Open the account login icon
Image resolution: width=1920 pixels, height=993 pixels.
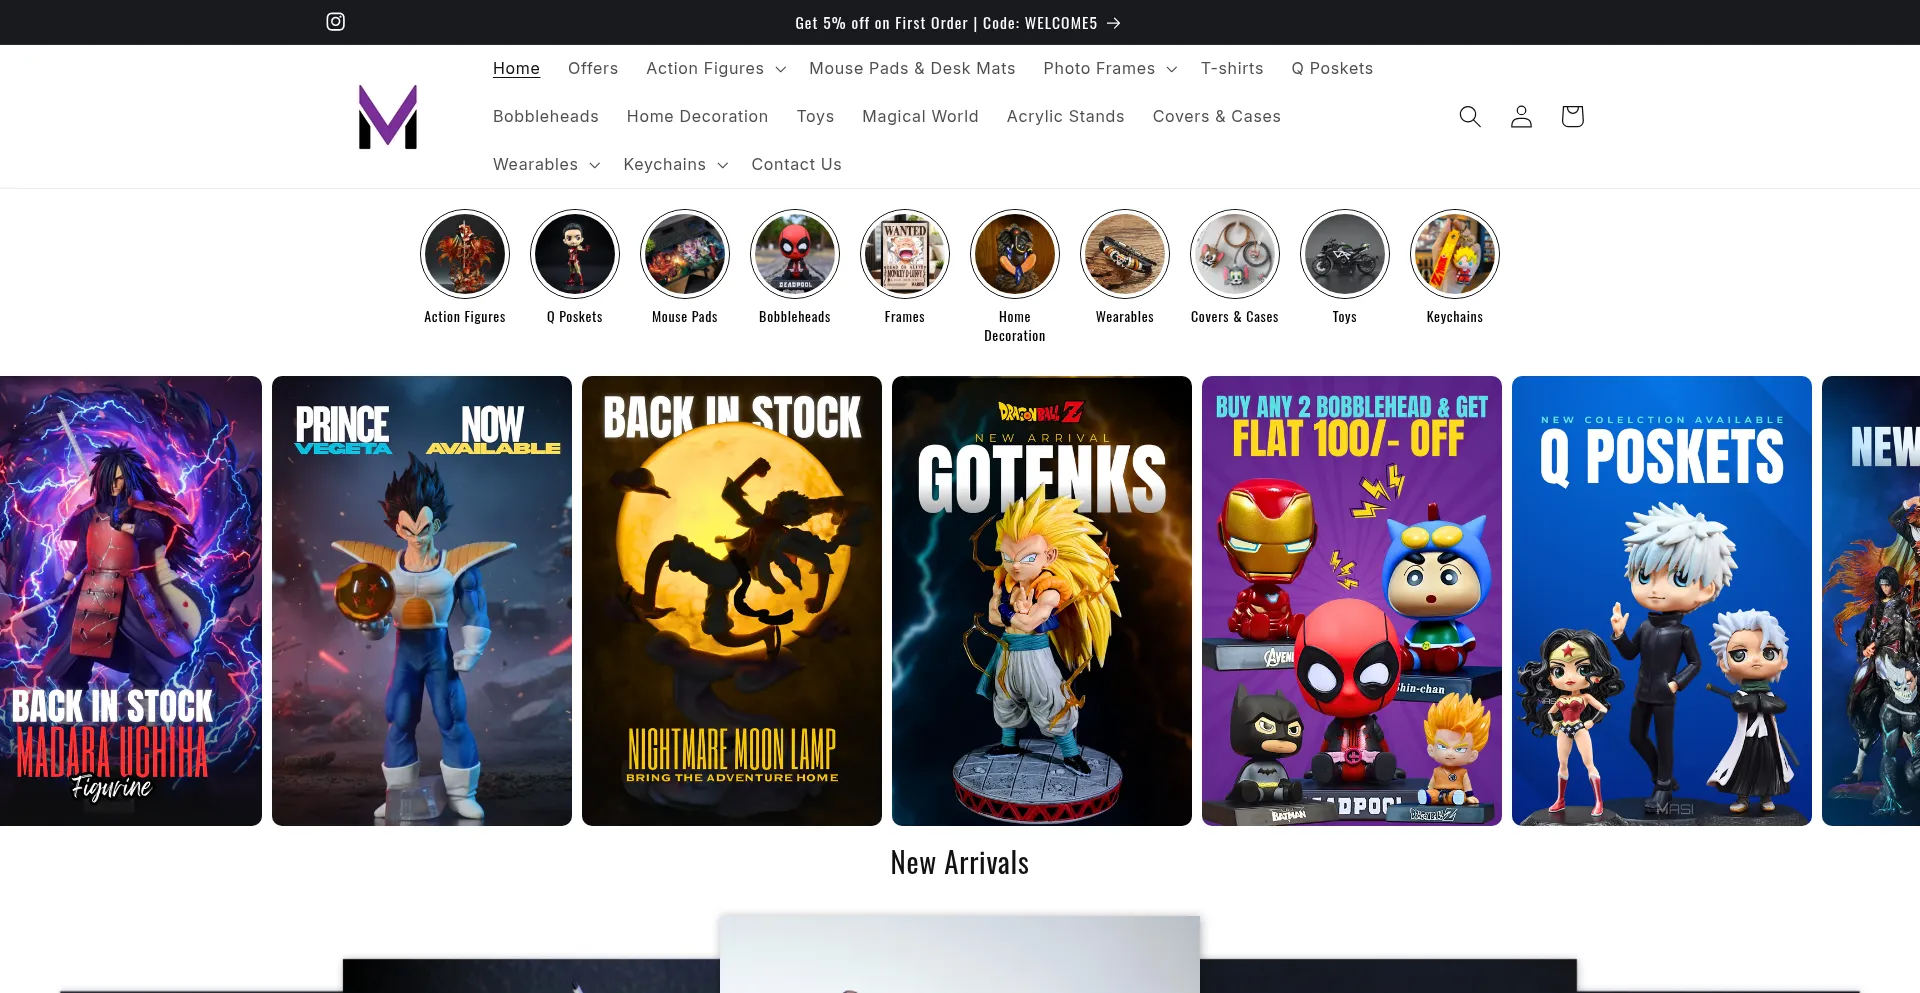point(1521,117)
